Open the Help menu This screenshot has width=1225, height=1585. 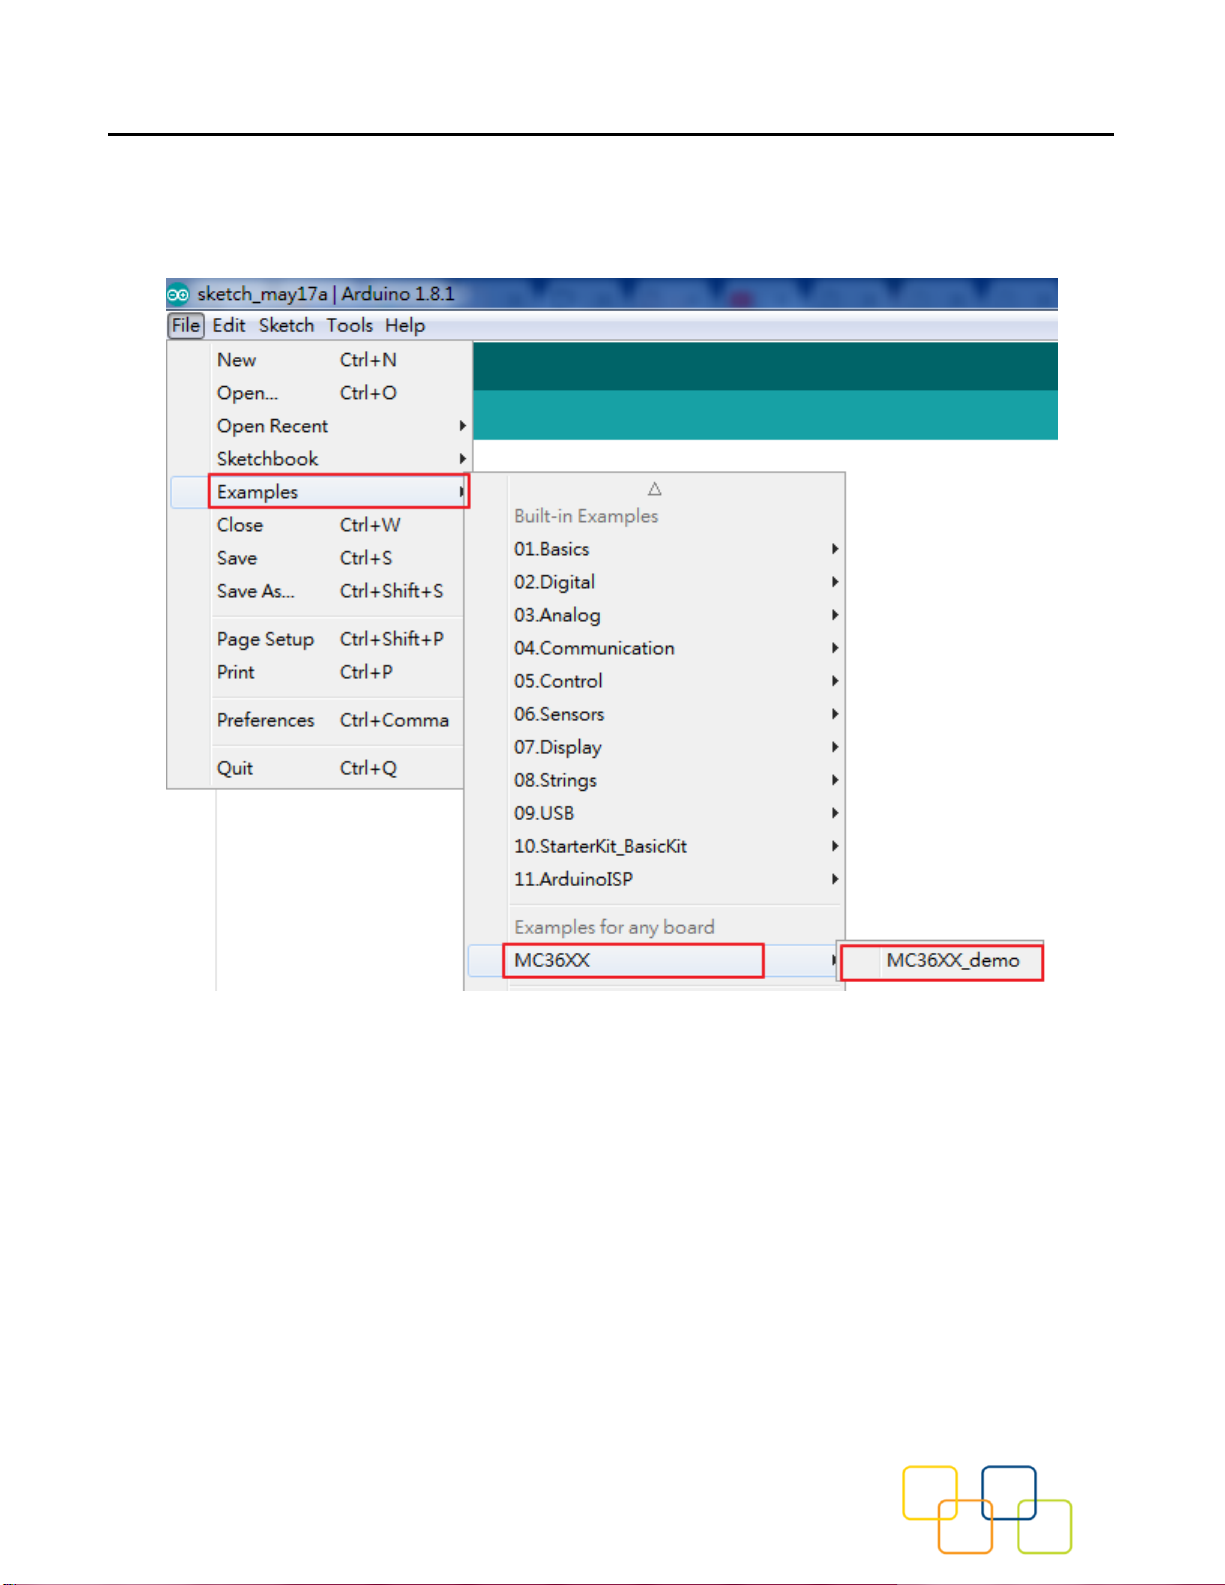point(405,325)
